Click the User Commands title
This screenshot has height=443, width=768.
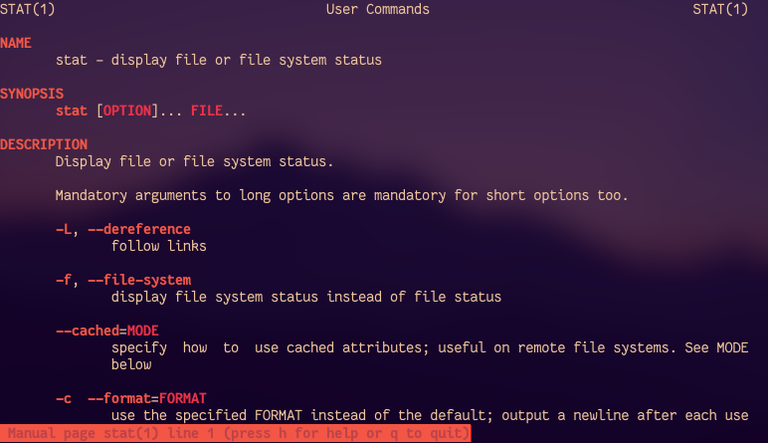(378, 9)
